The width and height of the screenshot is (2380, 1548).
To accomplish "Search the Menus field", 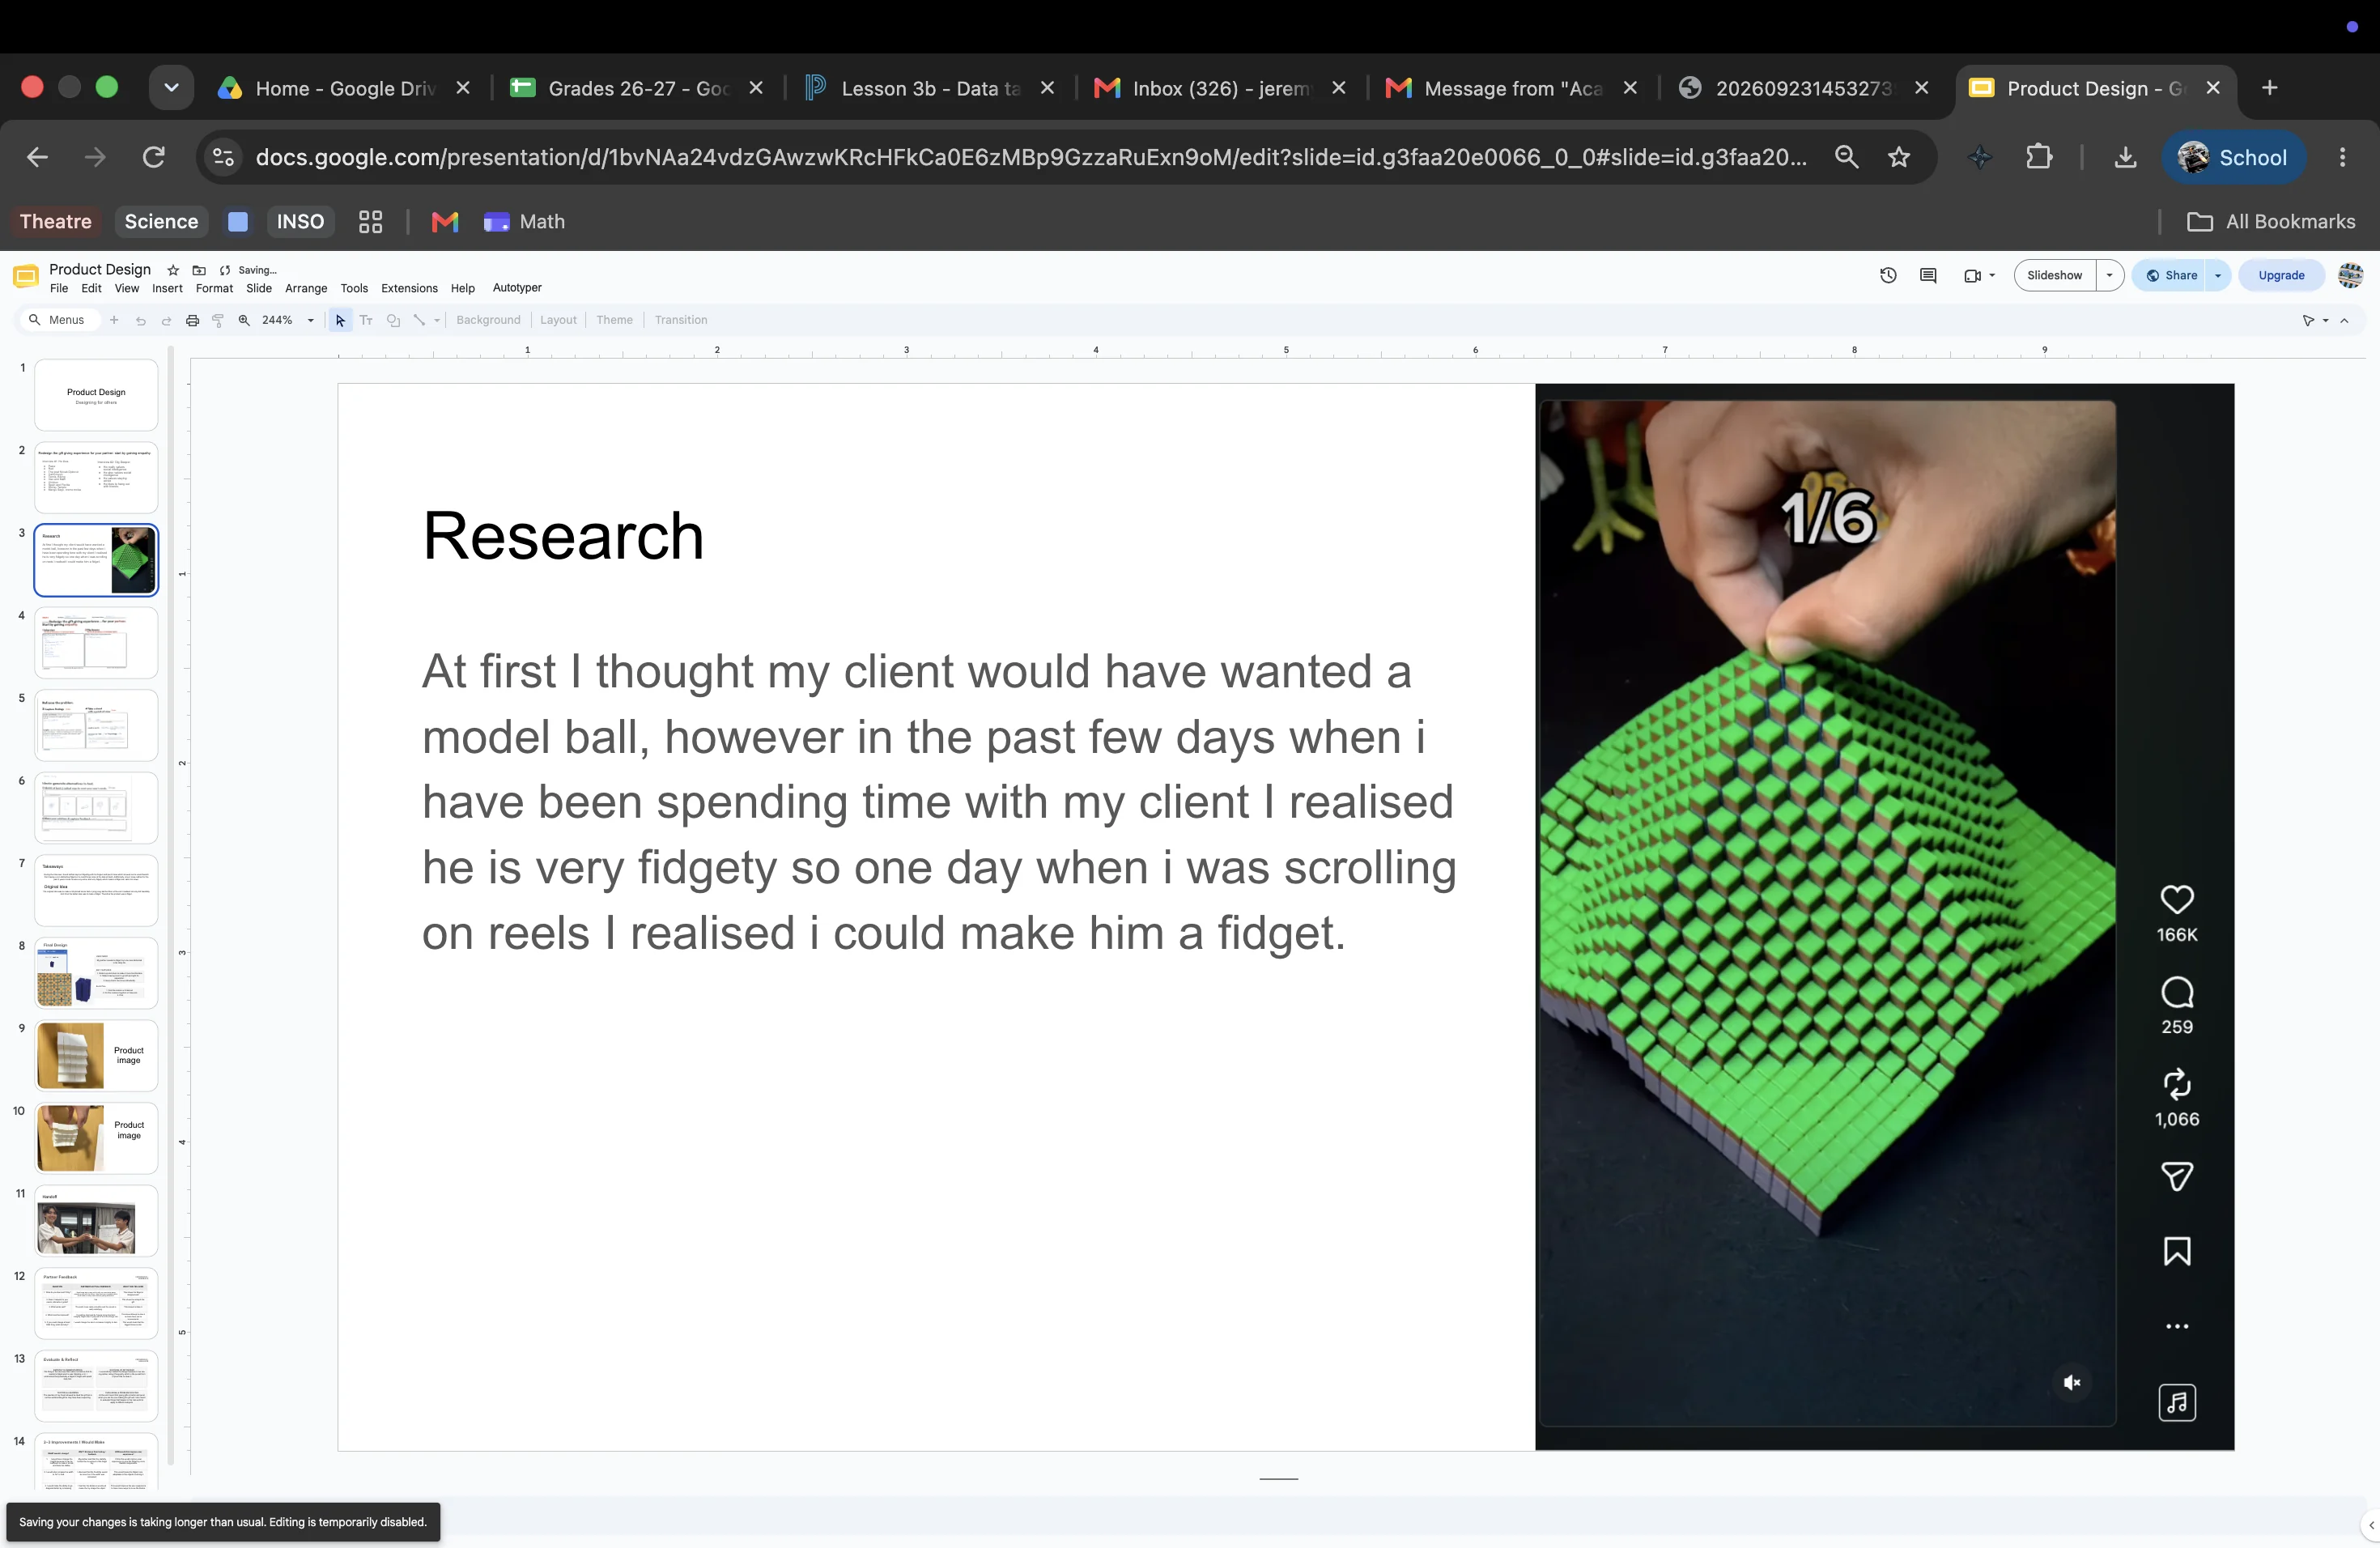I will click(x=60, y=320).
